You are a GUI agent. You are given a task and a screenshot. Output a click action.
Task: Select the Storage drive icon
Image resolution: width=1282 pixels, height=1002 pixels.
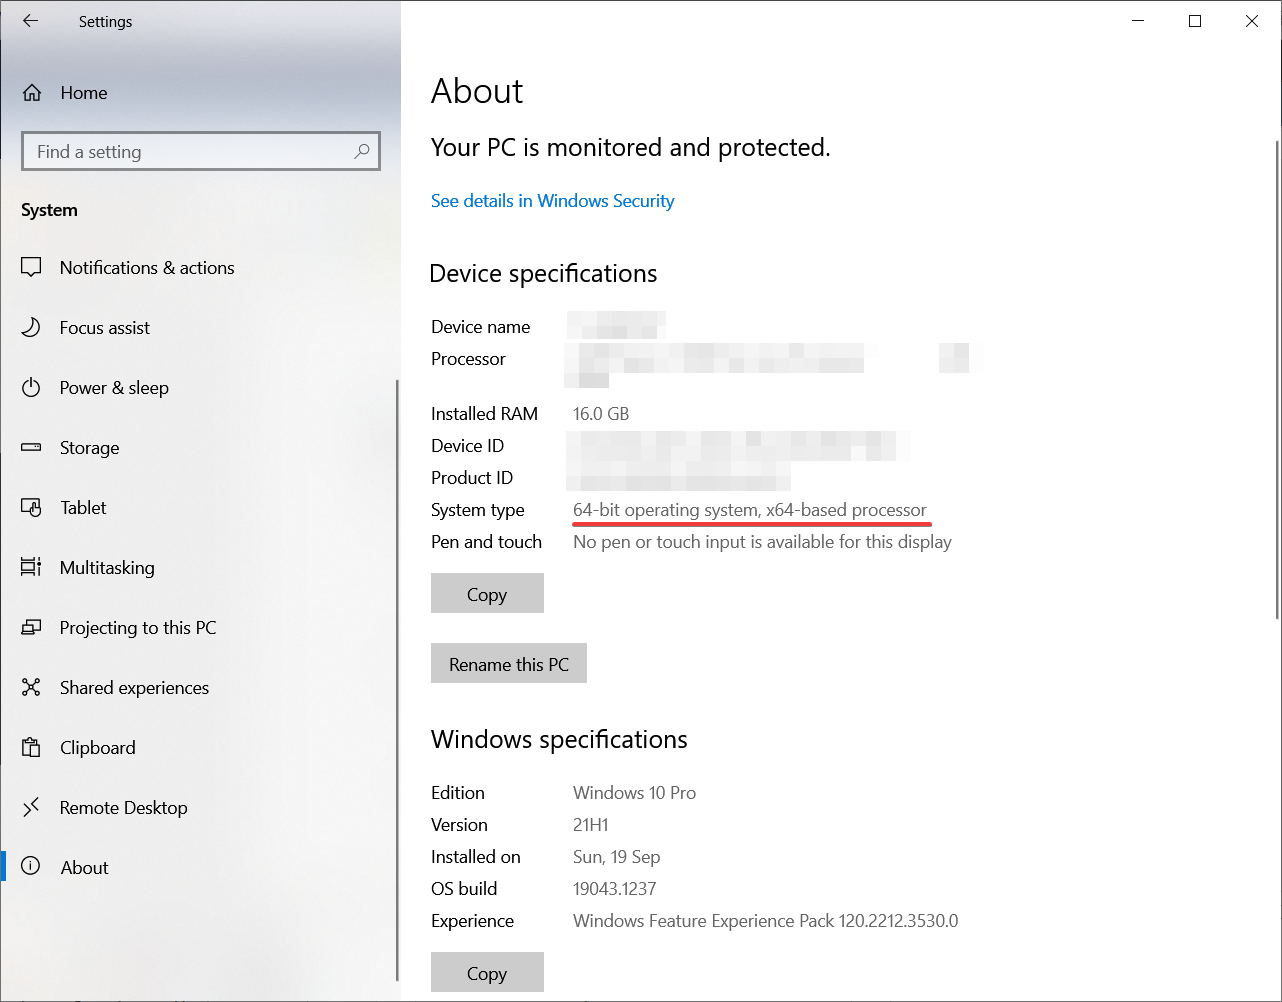tap(31, 448)
